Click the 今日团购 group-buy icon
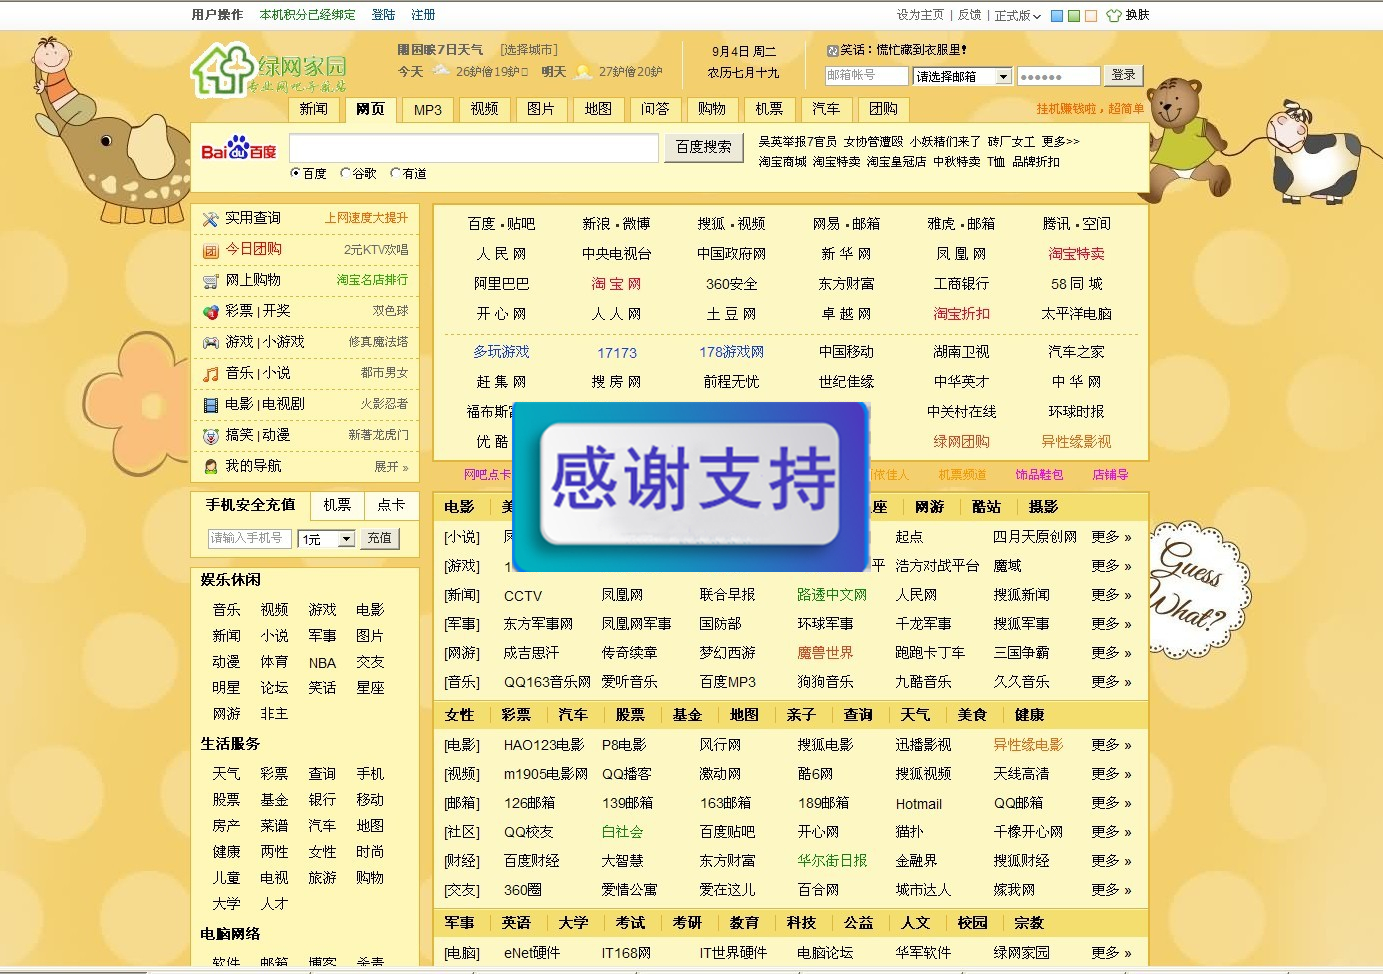 tap(210, 250)
